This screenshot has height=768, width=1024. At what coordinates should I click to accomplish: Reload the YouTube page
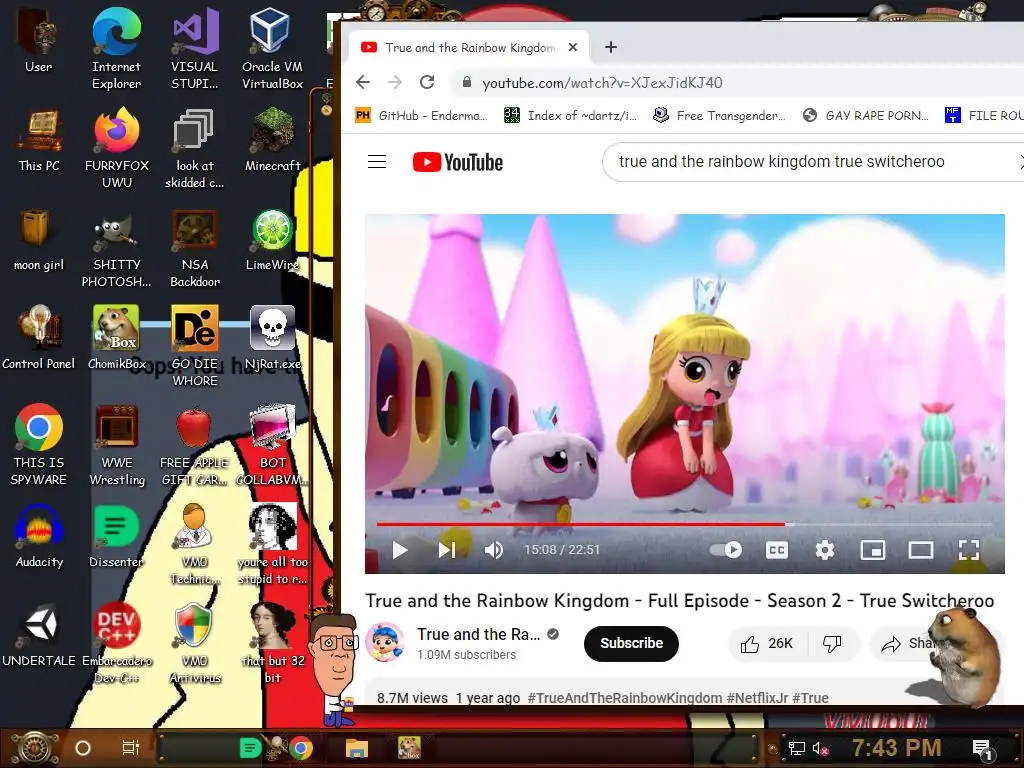427,82
